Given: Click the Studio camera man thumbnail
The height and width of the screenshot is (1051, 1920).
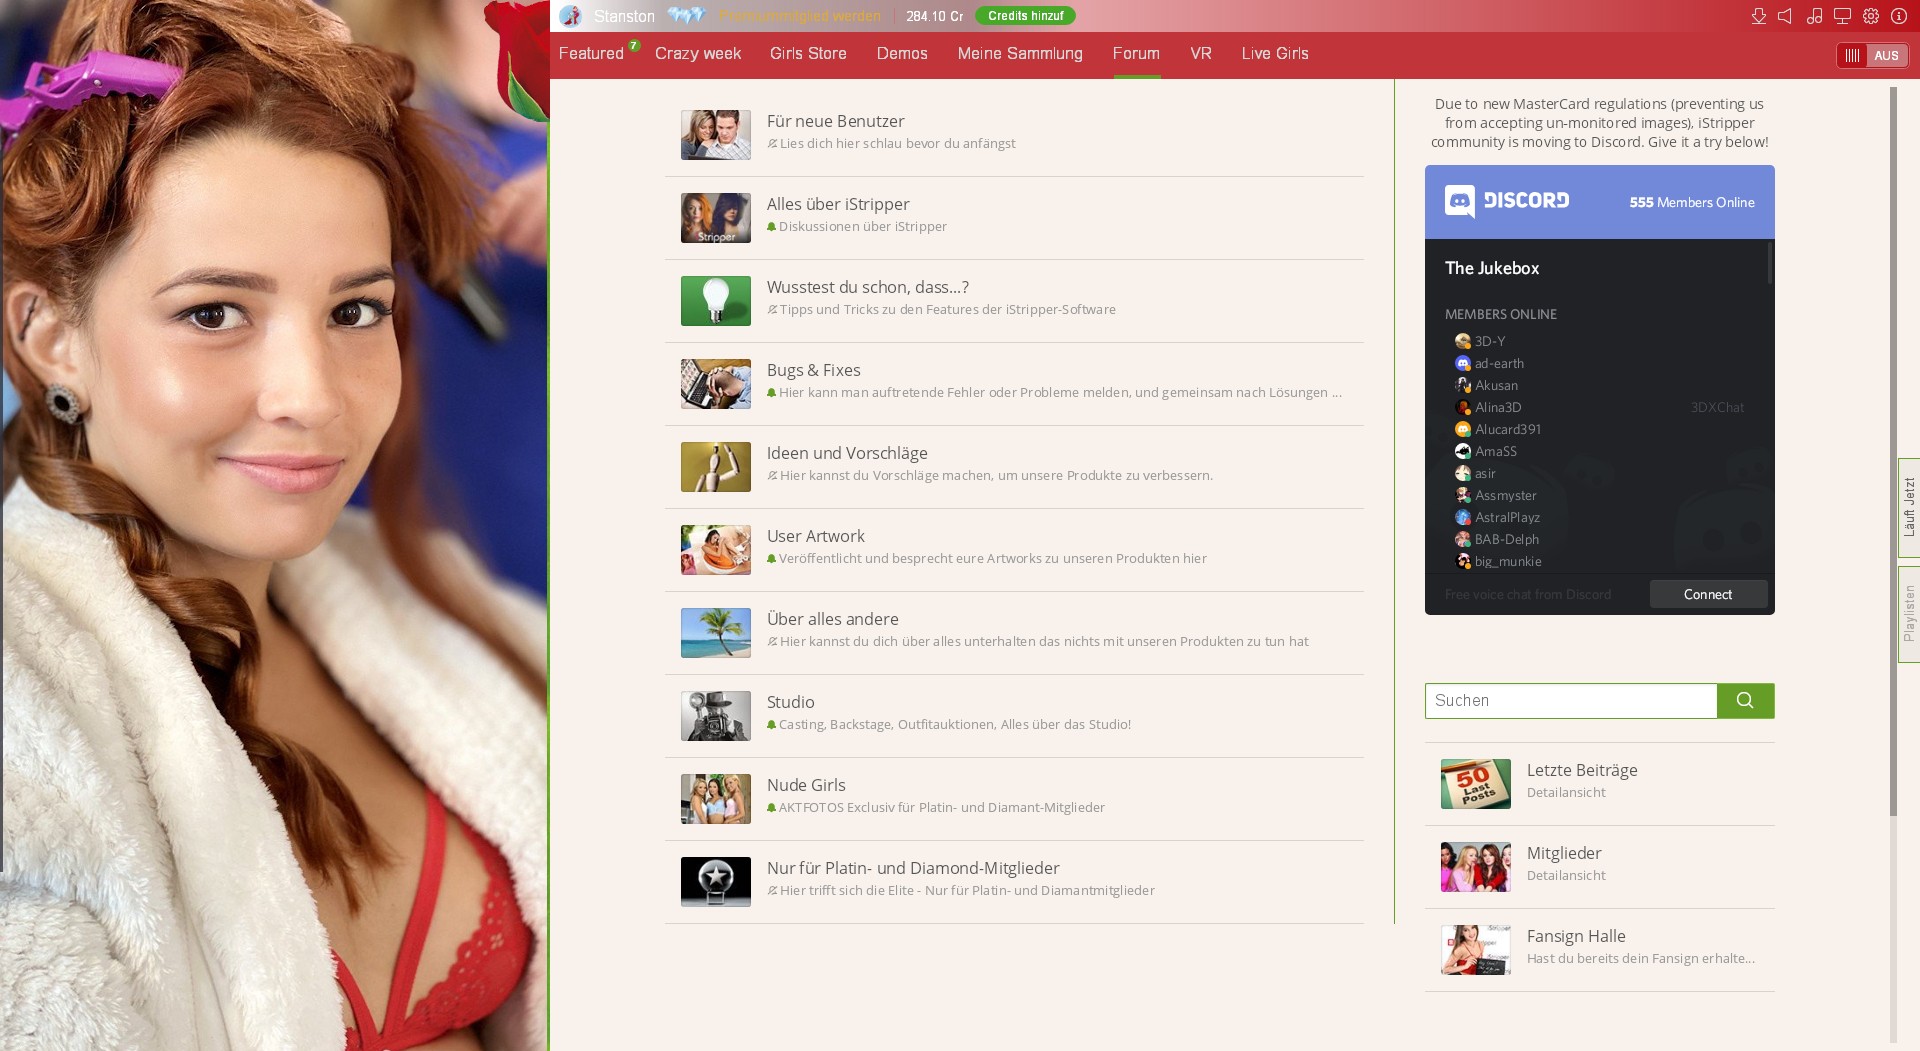Looking at the screenshot, I should click(x=716, y=716).
